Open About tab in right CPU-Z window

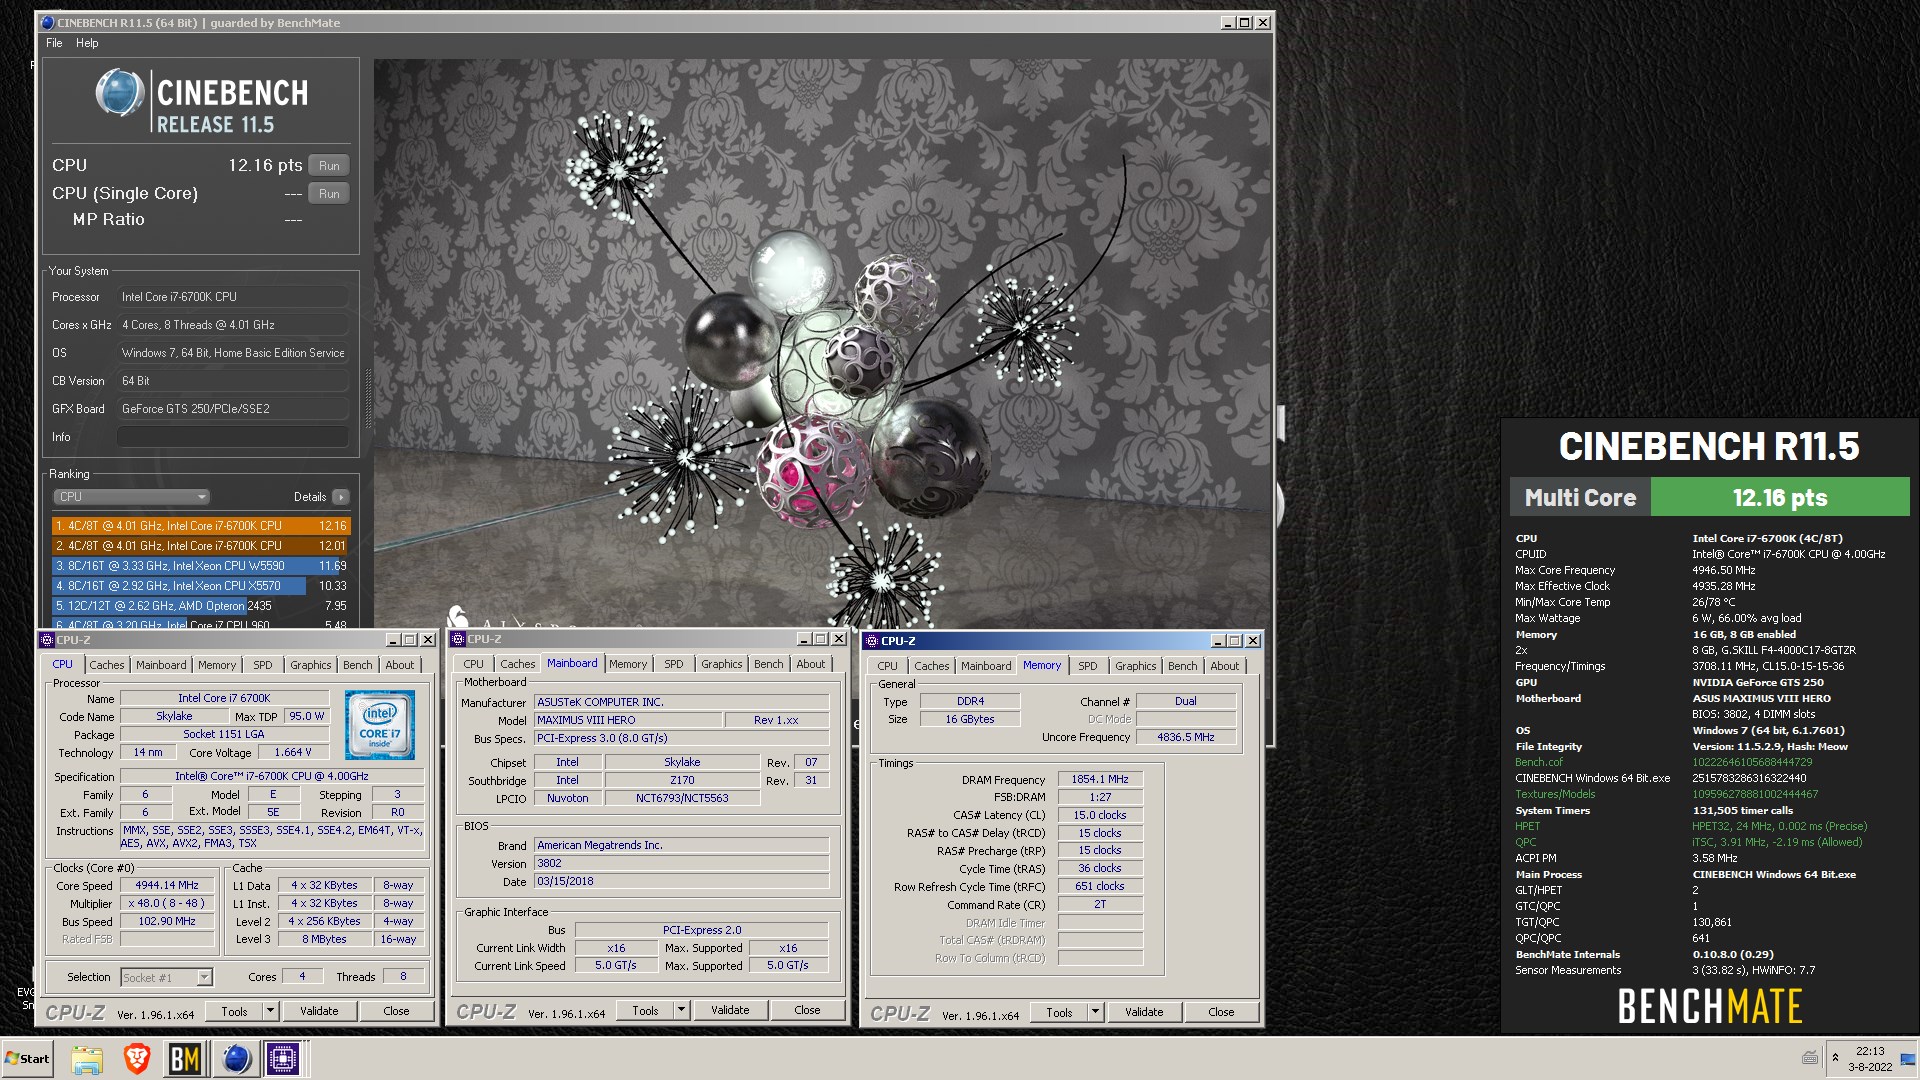coord(1225,666)
